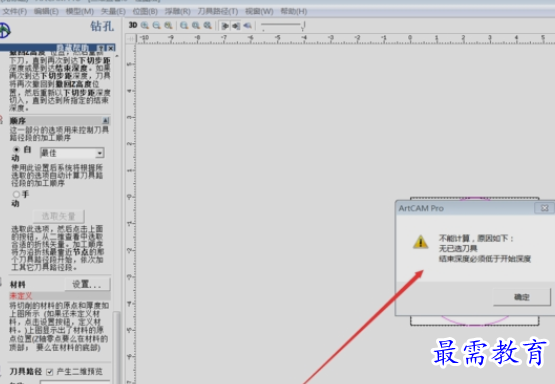Screen dimensions: 555x384
Task: Select the 自动 radio button
Action: click(x=16, y=150)
